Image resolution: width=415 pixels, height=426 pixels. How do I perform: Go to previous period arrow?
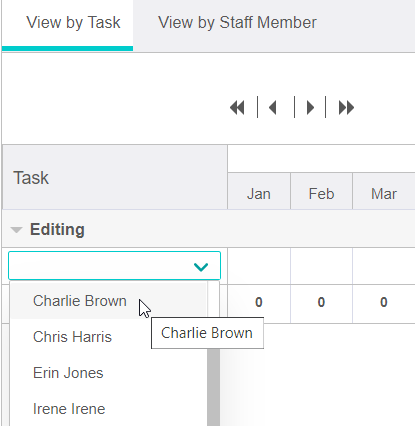pos(273,108)
